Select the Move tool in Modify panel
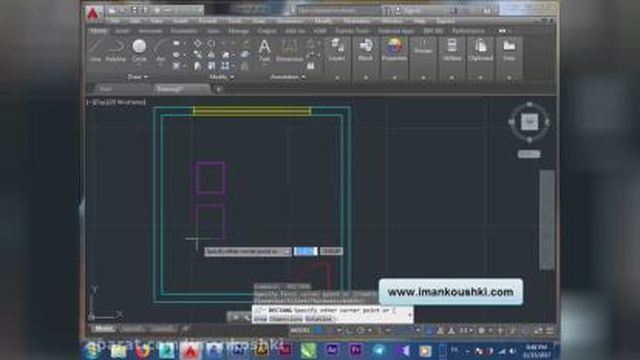 tap(198, 43)
